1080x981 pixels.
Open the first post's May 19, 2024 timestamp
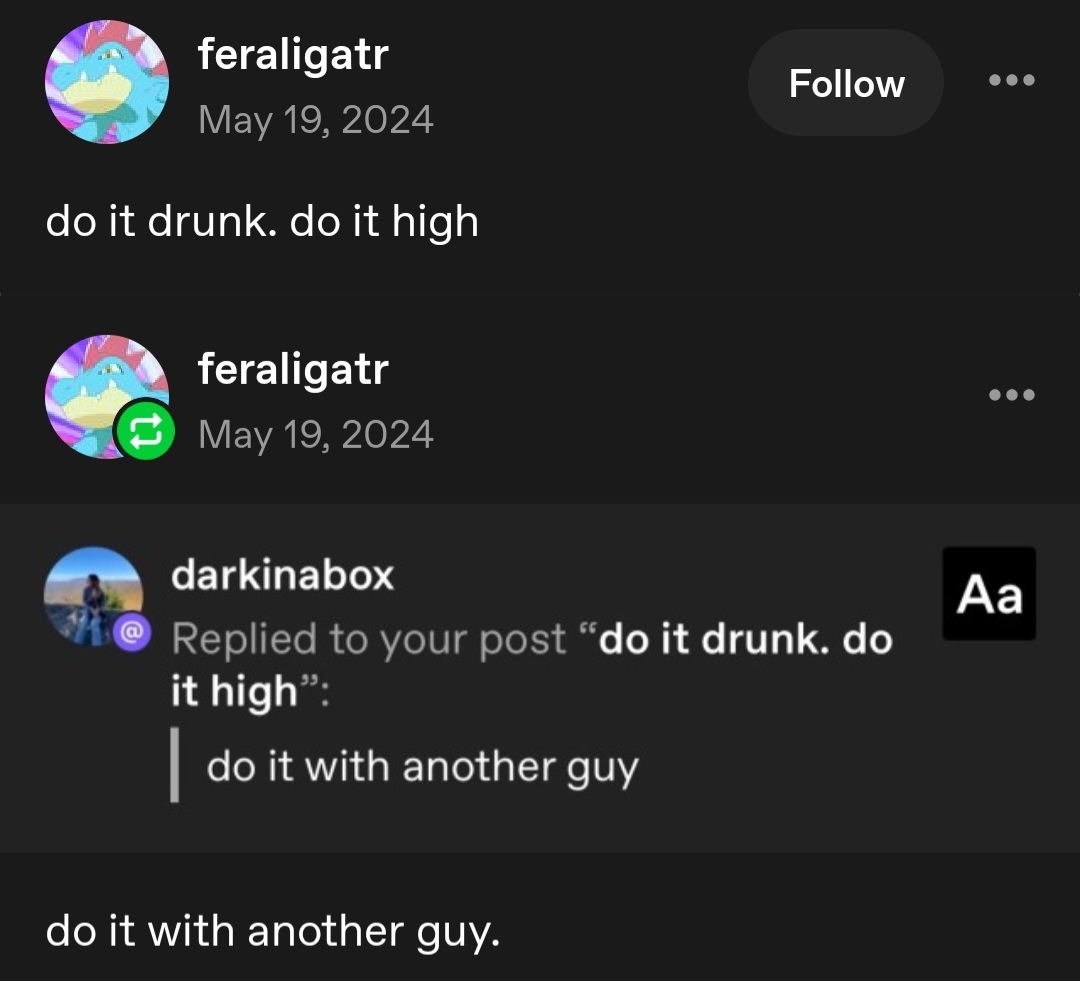pos(316,120)
